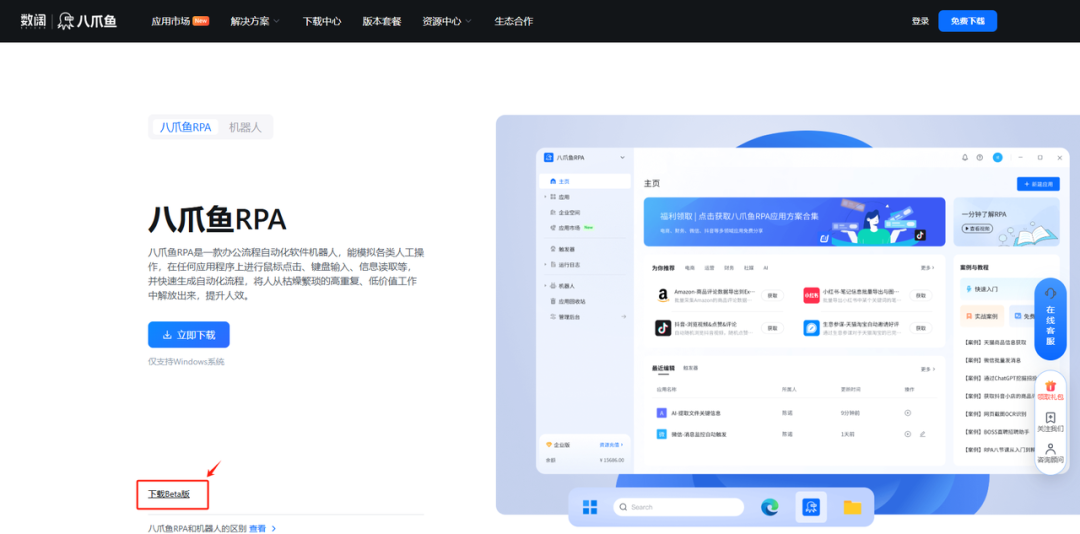
Task: Click the 领取礼包 gift icon
Action: pos(1050,390)
